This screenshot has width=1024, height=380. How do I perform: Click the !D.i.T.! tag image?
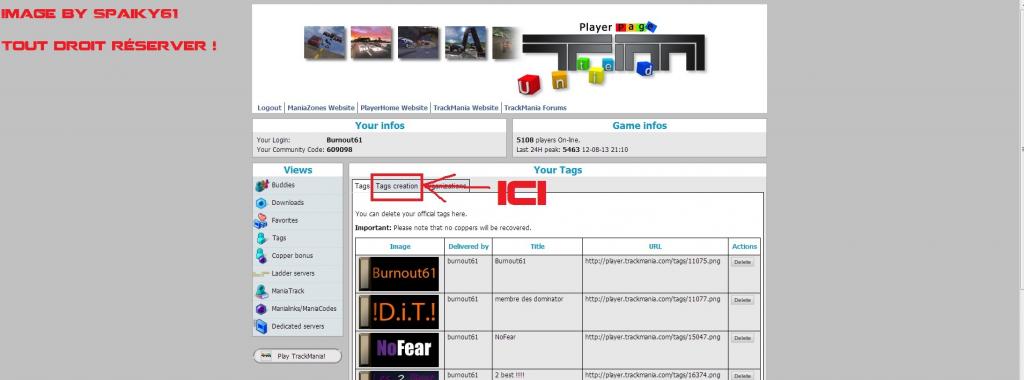tap(399, 311)
